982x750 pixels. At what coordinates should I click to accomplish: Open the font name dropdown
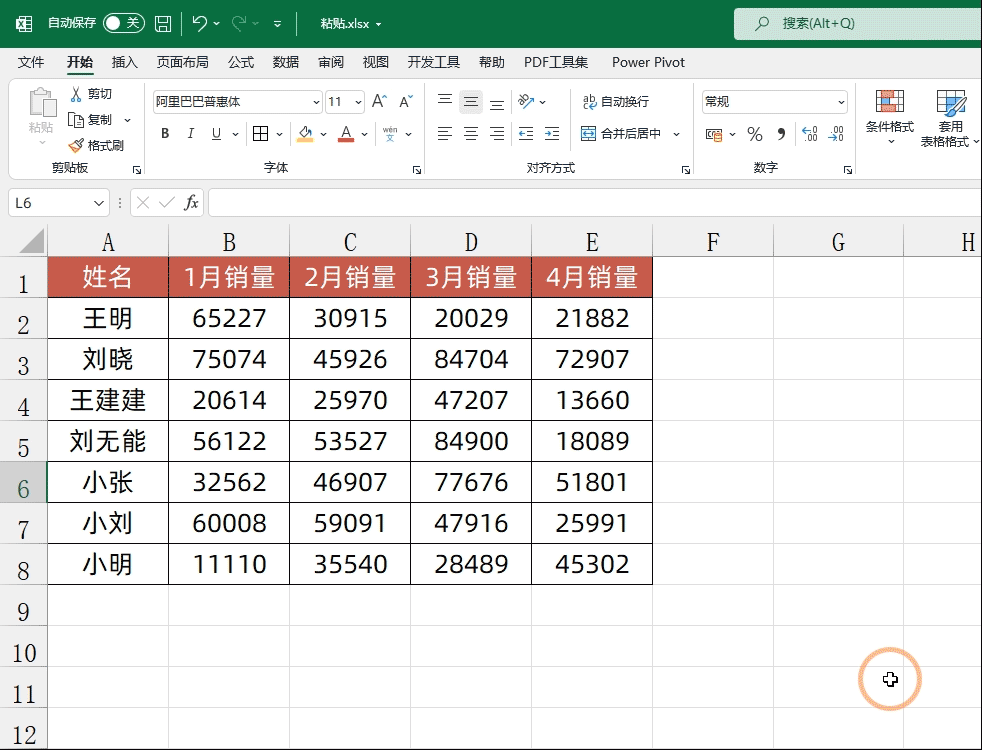coord(317,102)
